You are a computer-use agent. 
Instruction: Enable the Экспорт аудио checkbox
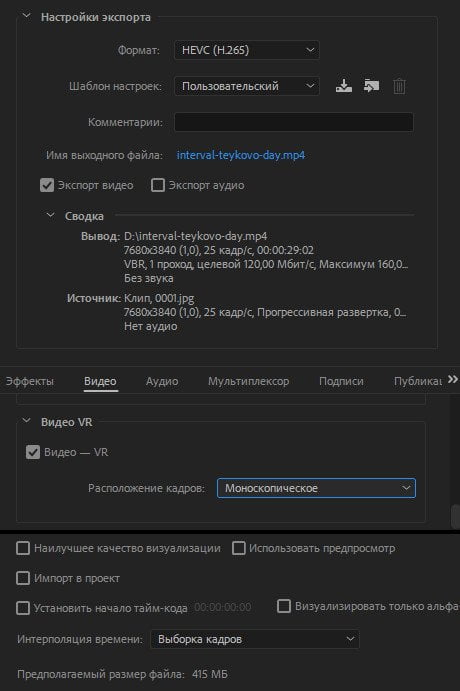click(x=158, y=185)
